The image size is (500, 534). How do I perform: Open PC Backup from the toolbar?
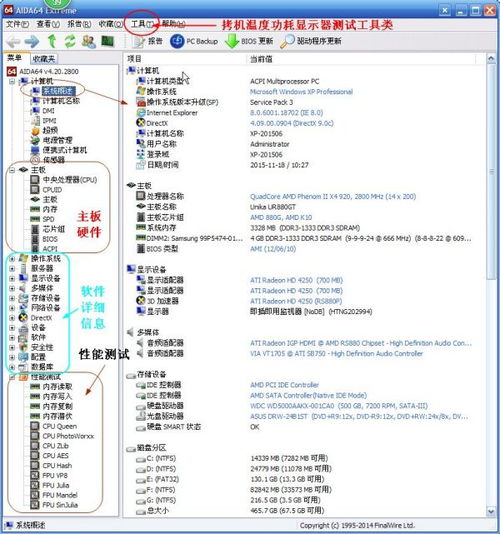[194, 41]
